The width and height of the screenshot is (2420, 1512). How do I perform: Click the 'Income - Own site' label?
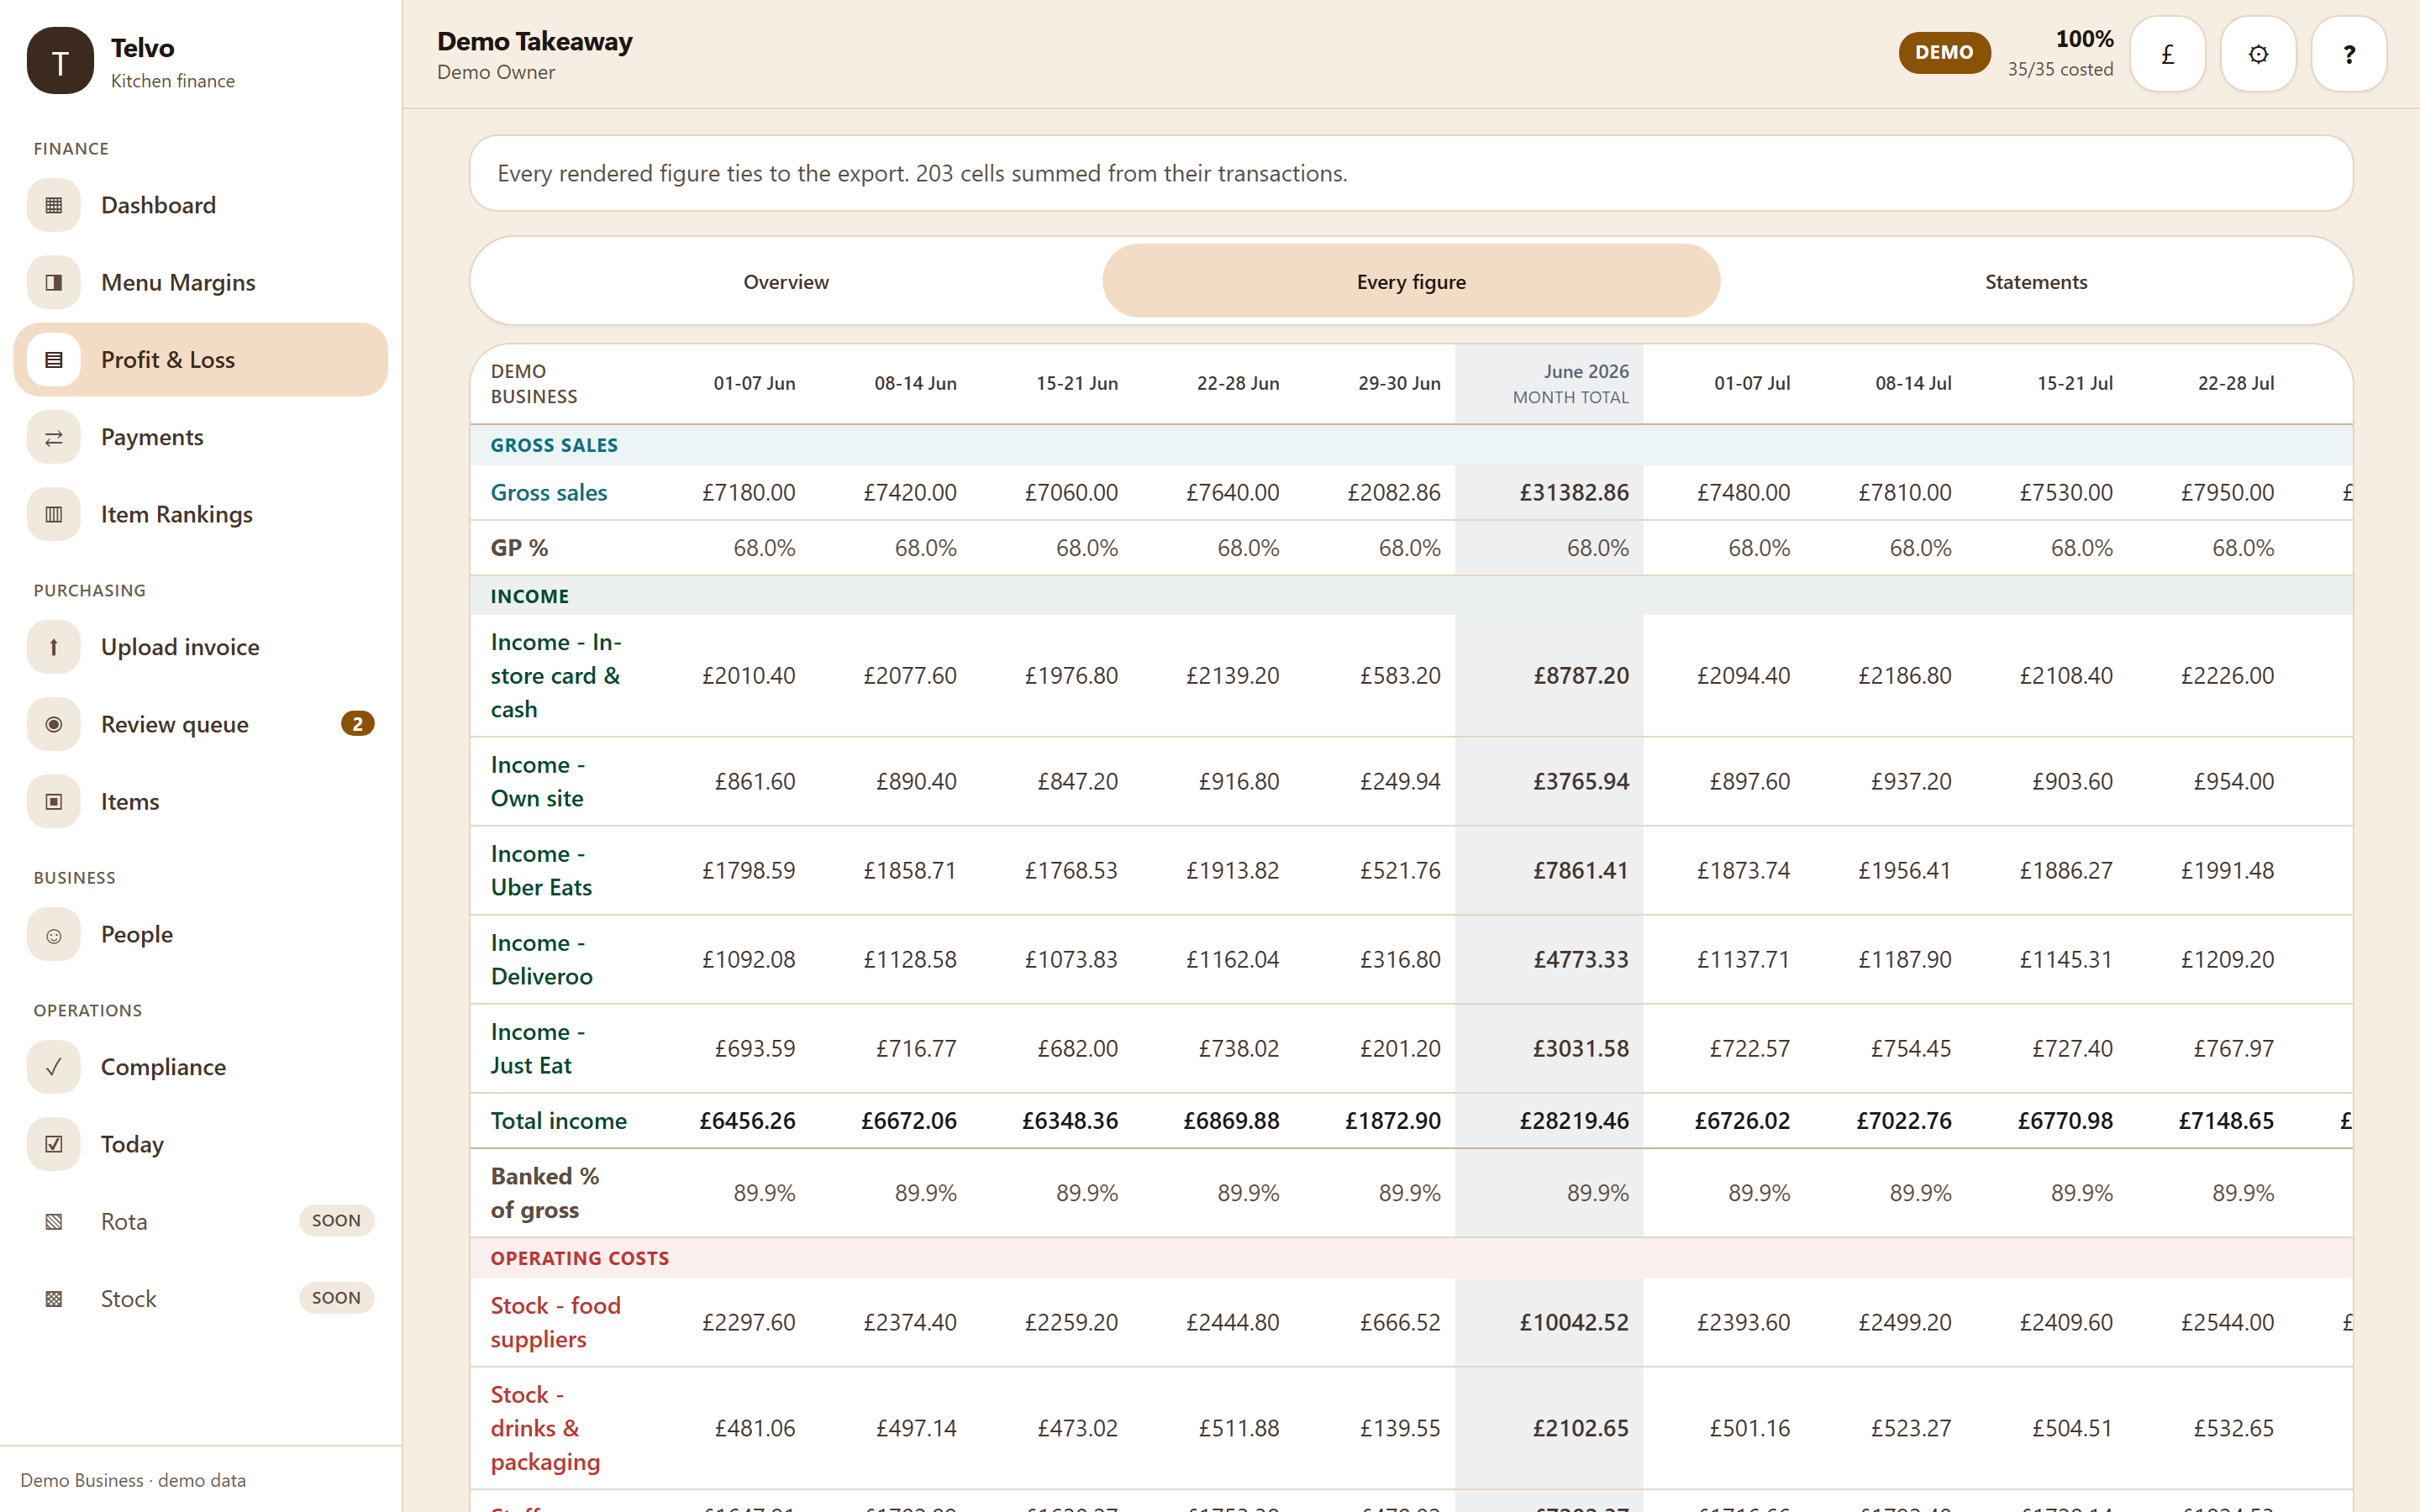(537, 781)
